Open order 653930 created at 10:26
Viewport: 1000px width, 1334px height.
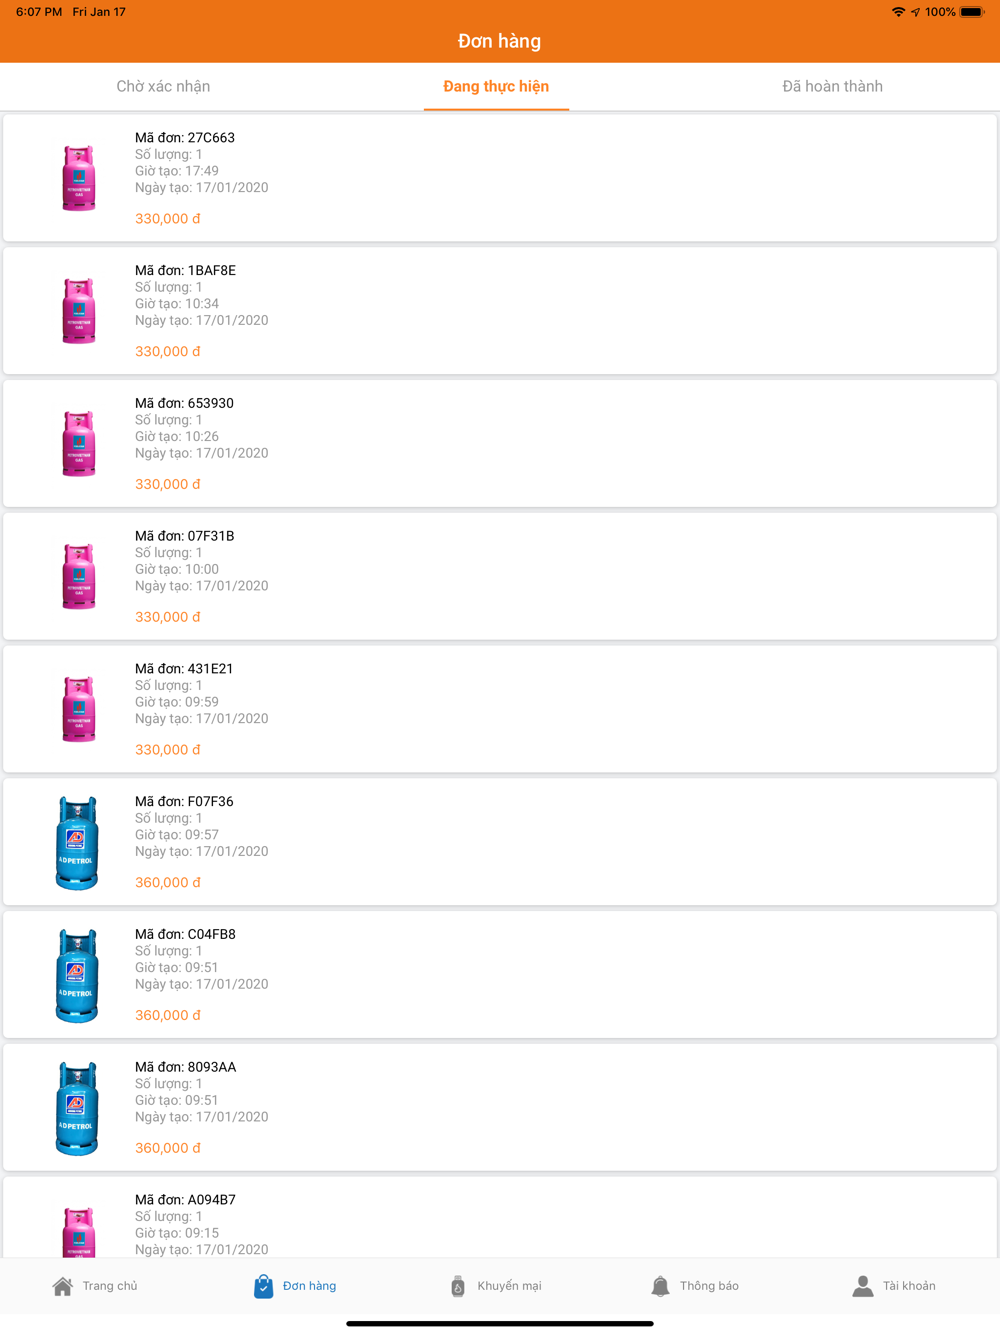coord(500,443)
